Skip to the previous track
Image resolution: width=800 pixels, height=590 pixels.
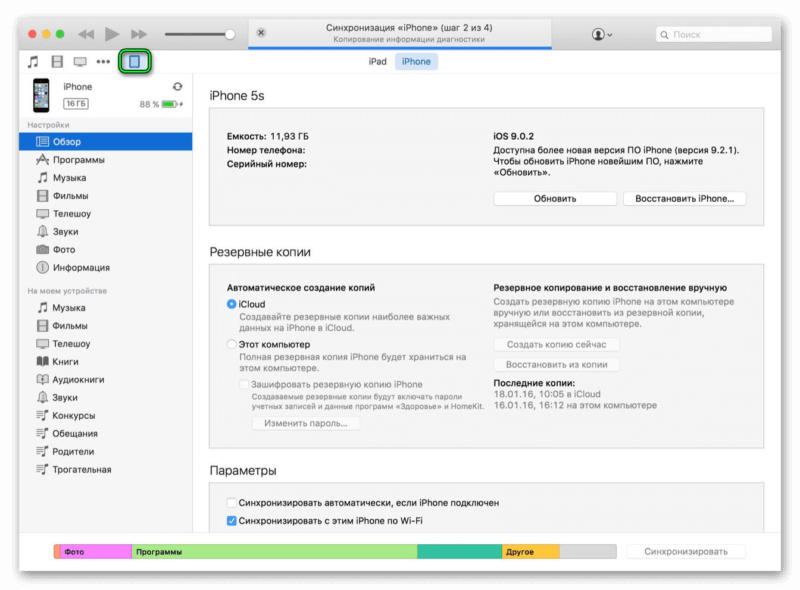coord(86,34)
